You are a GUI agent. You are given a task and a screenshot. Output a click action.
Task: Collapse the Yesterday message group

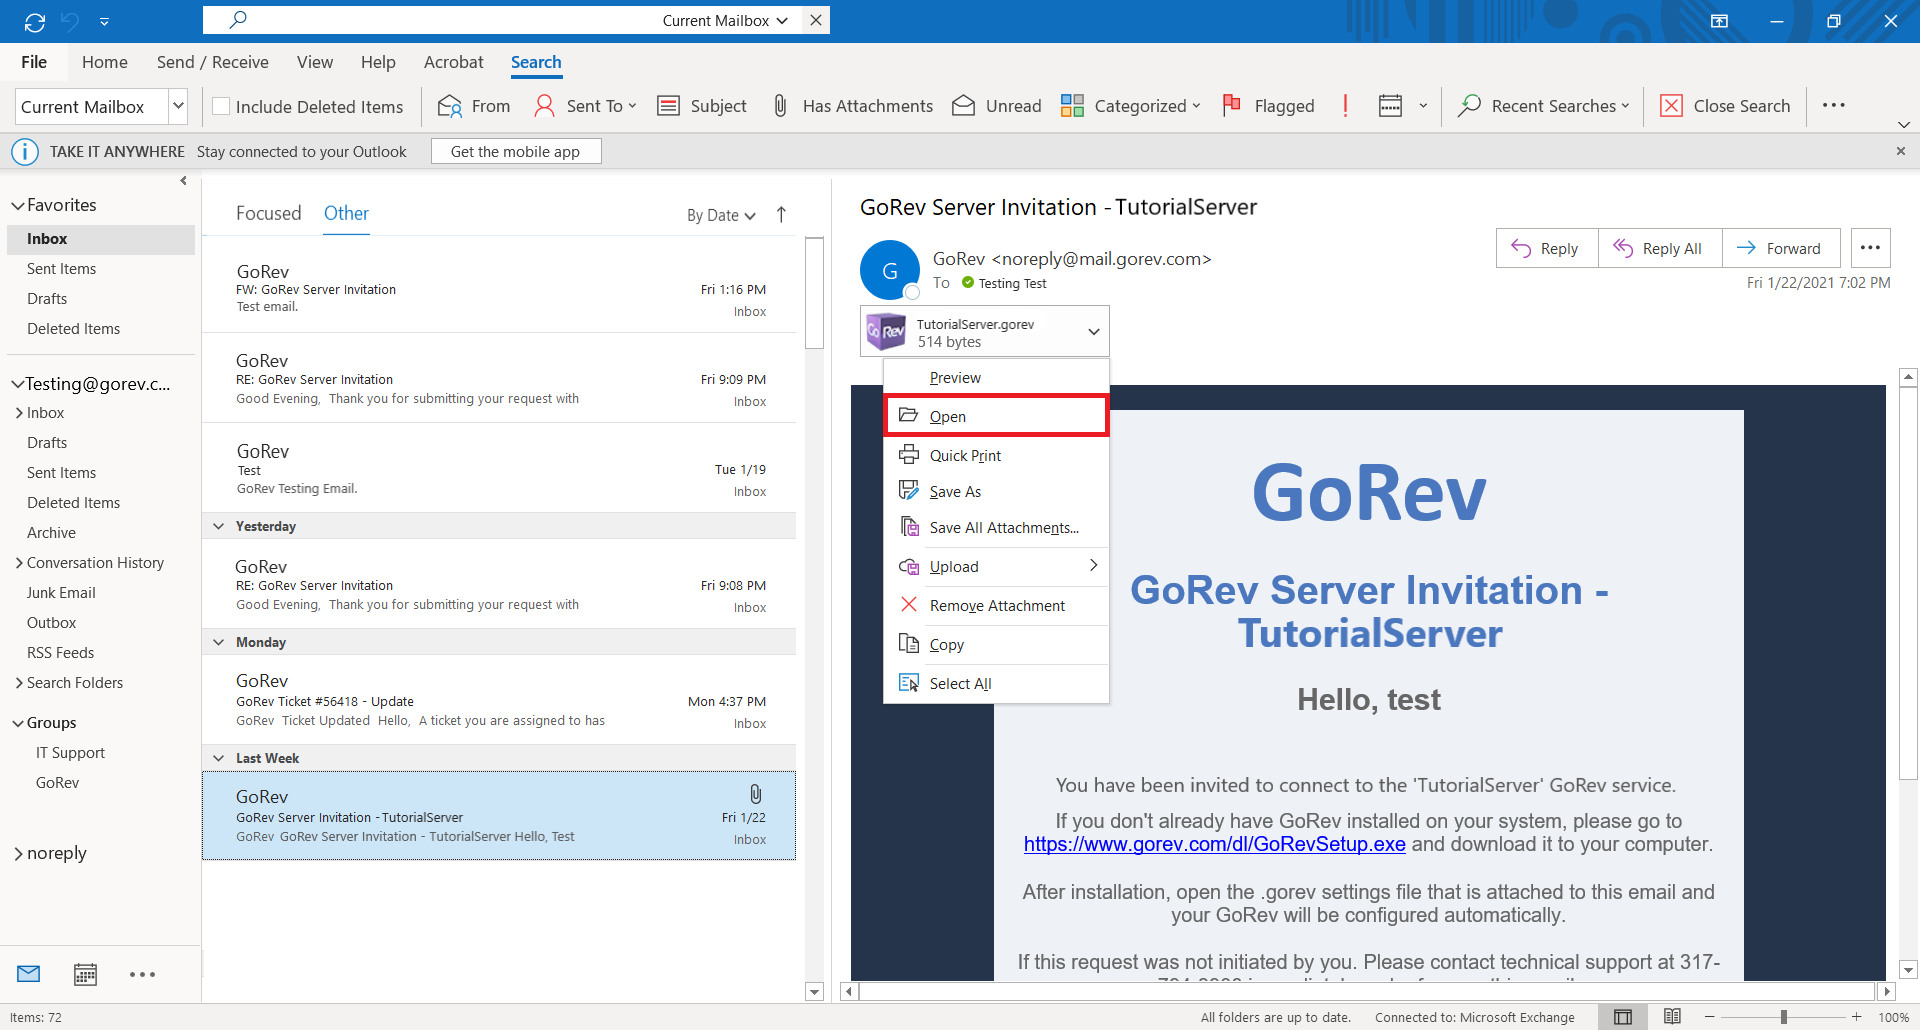(x=219, y=526)
